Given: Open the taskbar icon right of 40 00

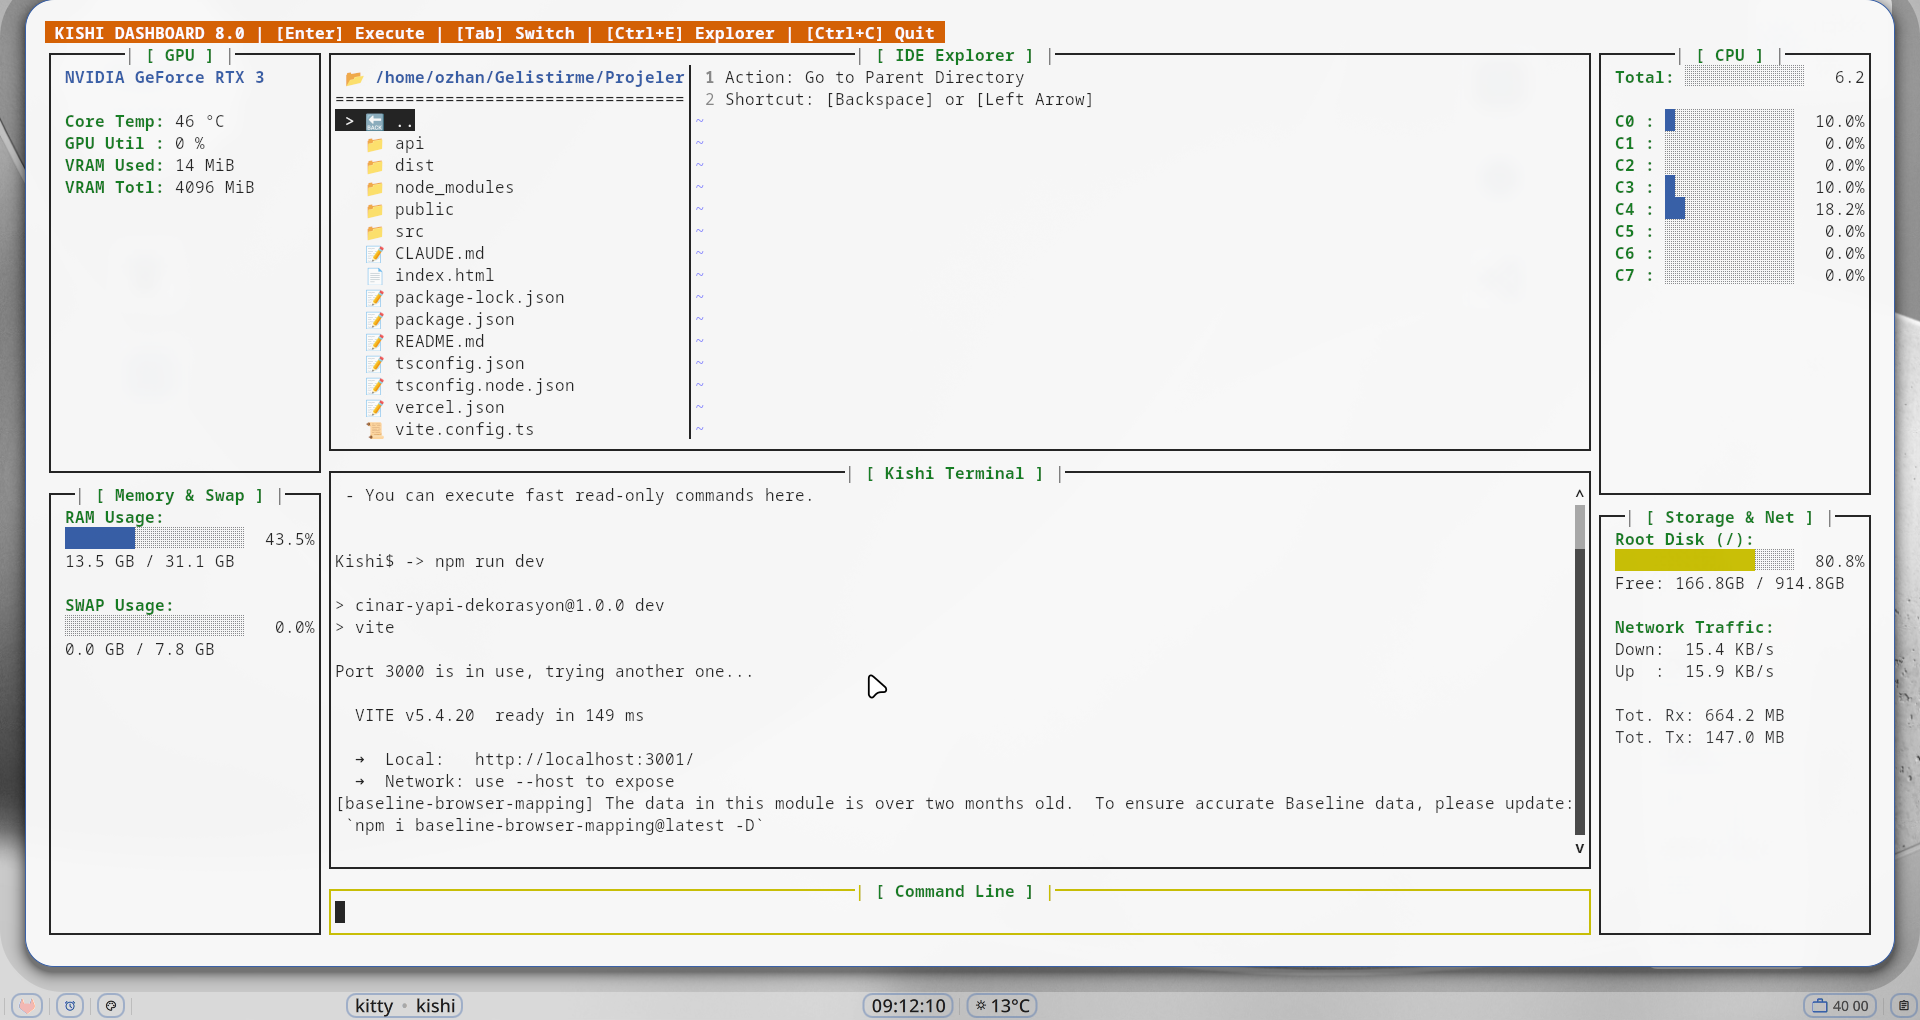Looking at the screenshot, I should click(x=1903, y=1005).
